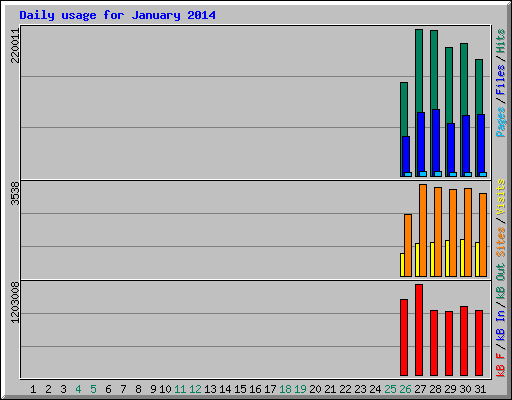Click green weekend day label 26
The height and width of the screenshot is (400, 512).
(x=405, y=389)
